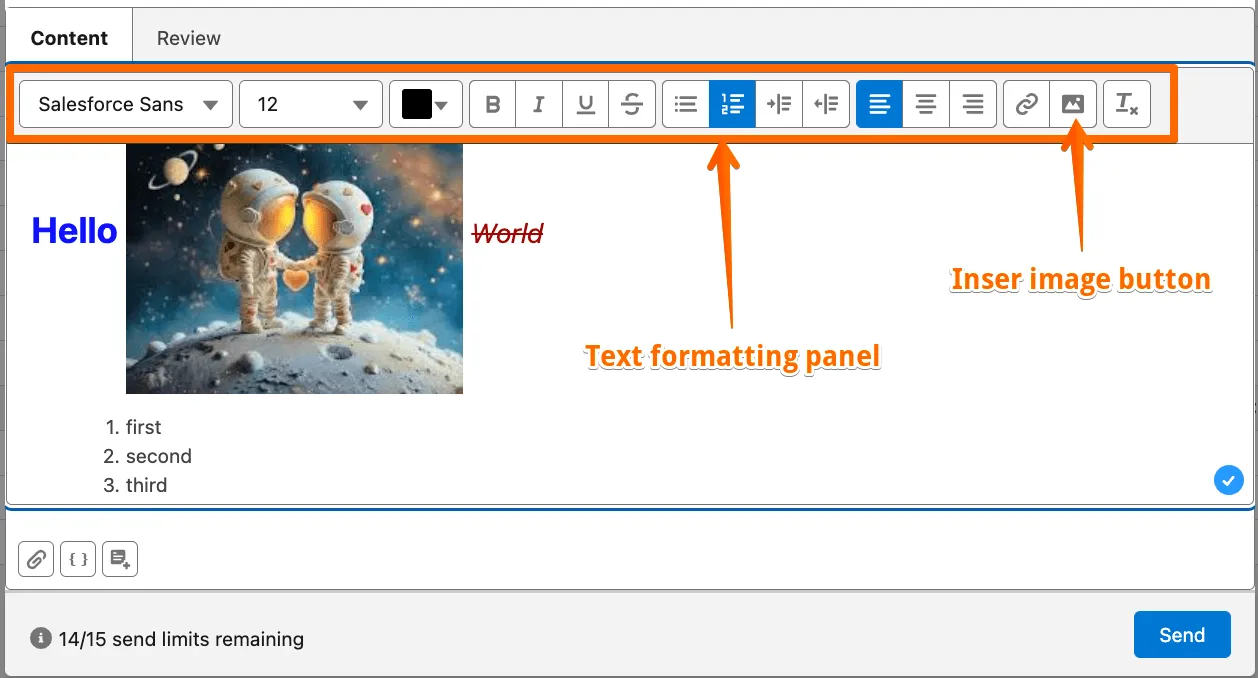Toggle strikethrough formatting
The image size is (1258, 678).
click(x=632, y=104)
